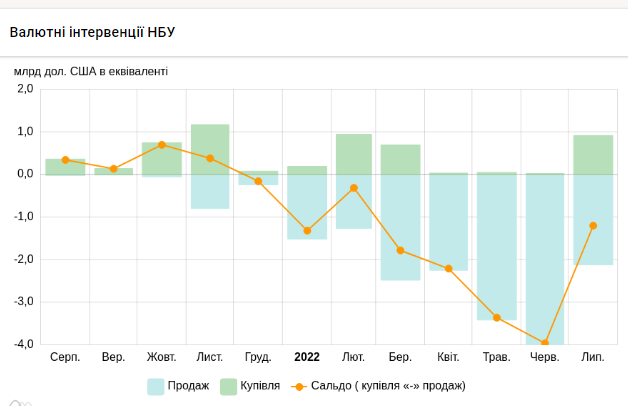Click the chart title Валютні інтервенції НБУ

pos(92,32)
